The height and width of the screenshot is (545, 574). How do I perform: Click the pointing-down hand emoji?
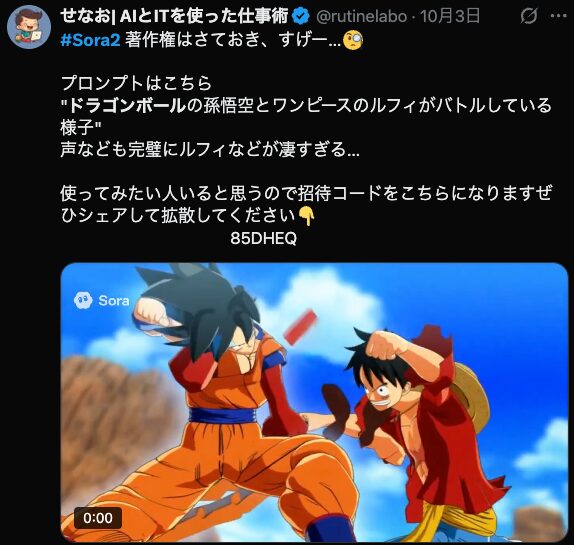pyautogui.click(x=306, y=216)
